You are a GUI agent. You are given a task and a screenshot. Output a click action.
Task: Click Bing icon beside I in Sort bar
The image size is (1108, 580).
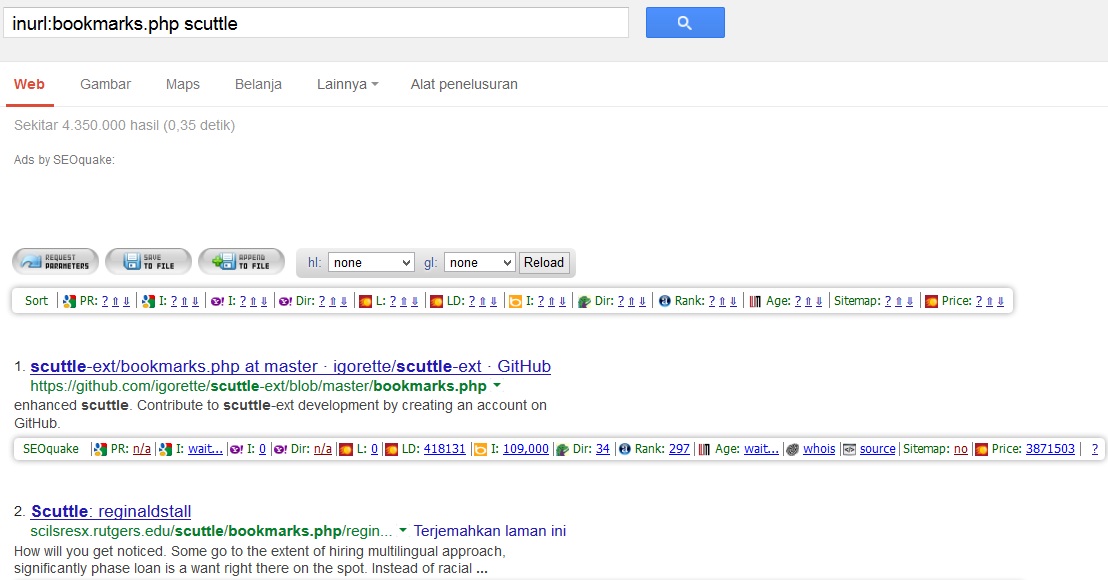point(516,301)
